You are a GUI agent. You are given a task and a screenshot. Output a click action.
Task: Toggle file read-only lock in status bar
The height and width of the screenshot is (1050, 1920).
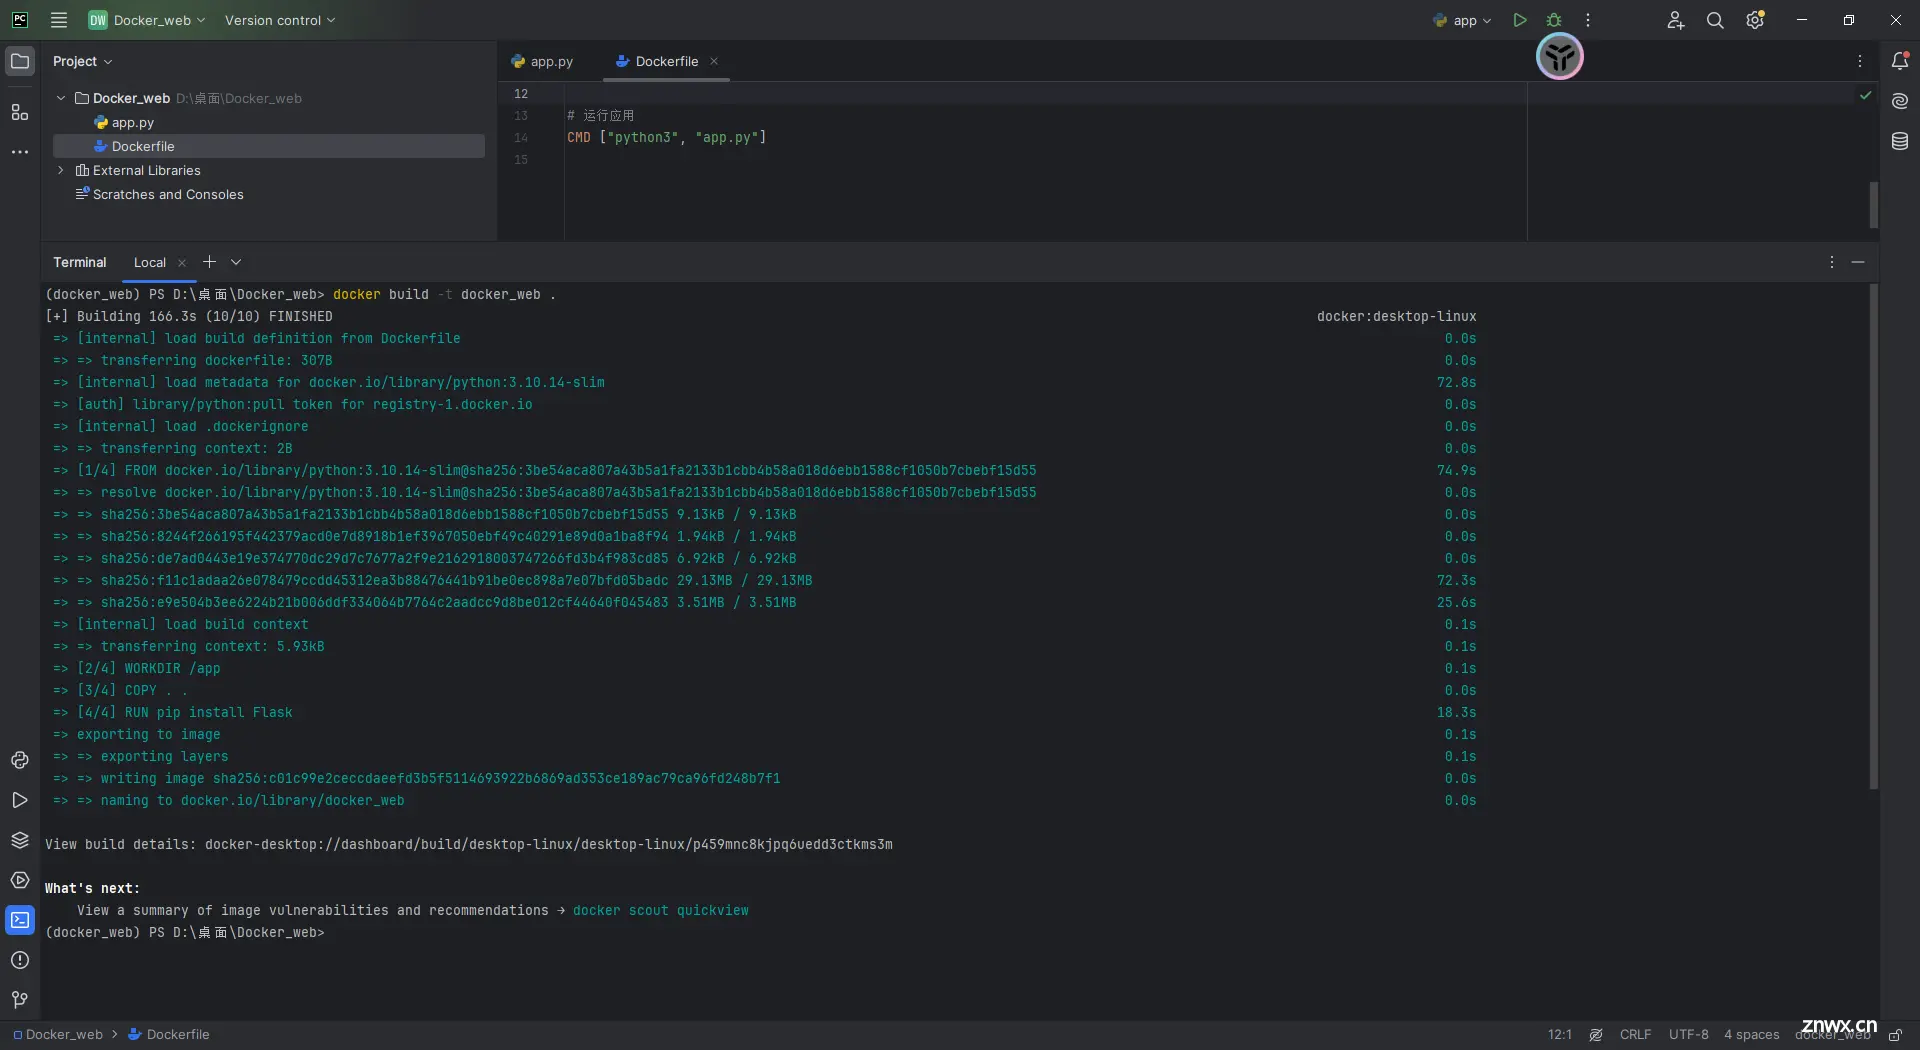1895,1035
